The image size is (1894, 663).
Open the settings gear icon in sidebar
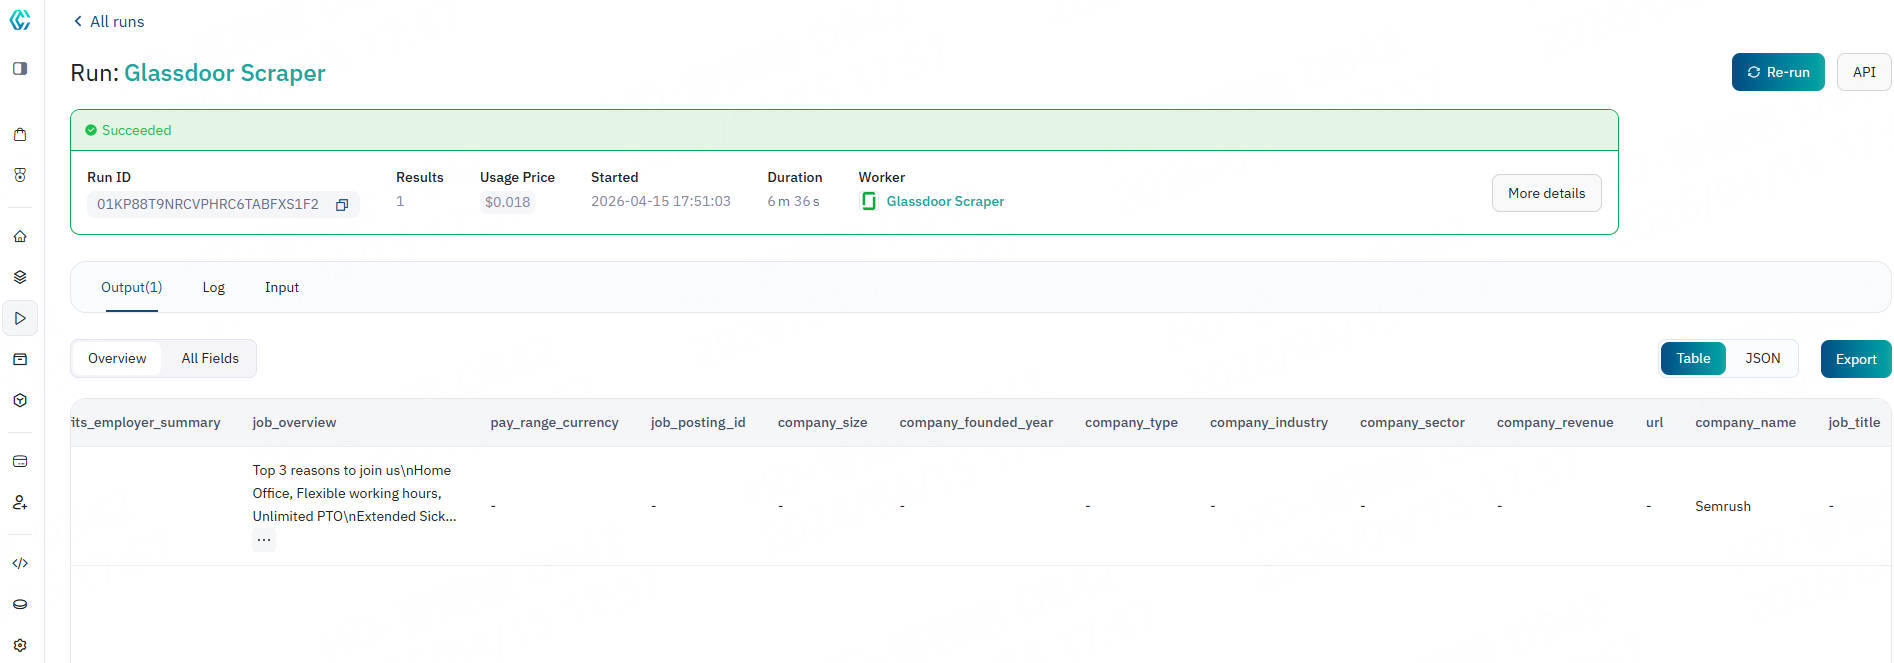click(20, 645)
